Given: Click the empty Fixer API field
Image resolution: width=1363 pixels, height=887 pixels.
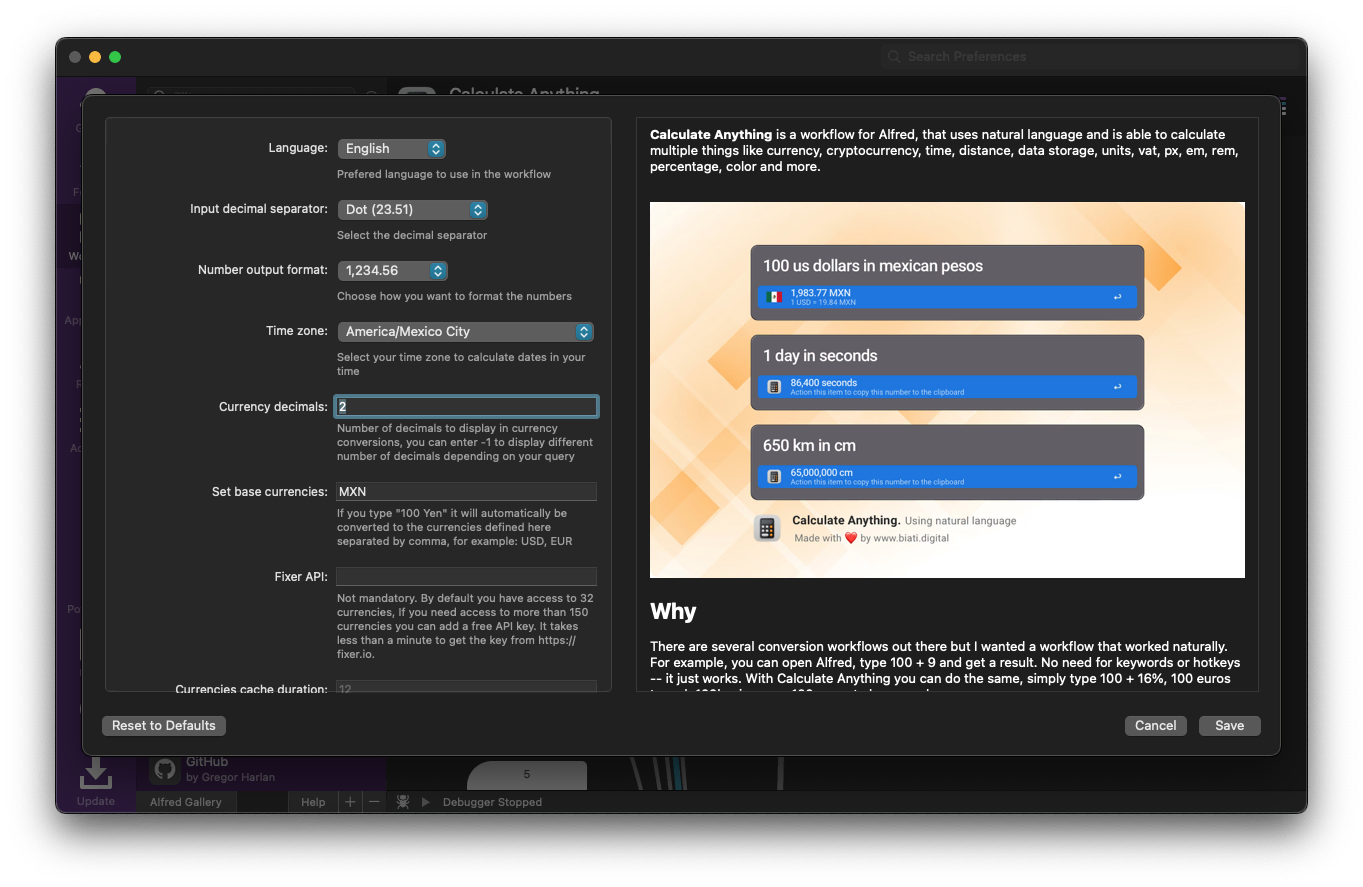Looking at the screenshot, I should click(x=466, y=576).
